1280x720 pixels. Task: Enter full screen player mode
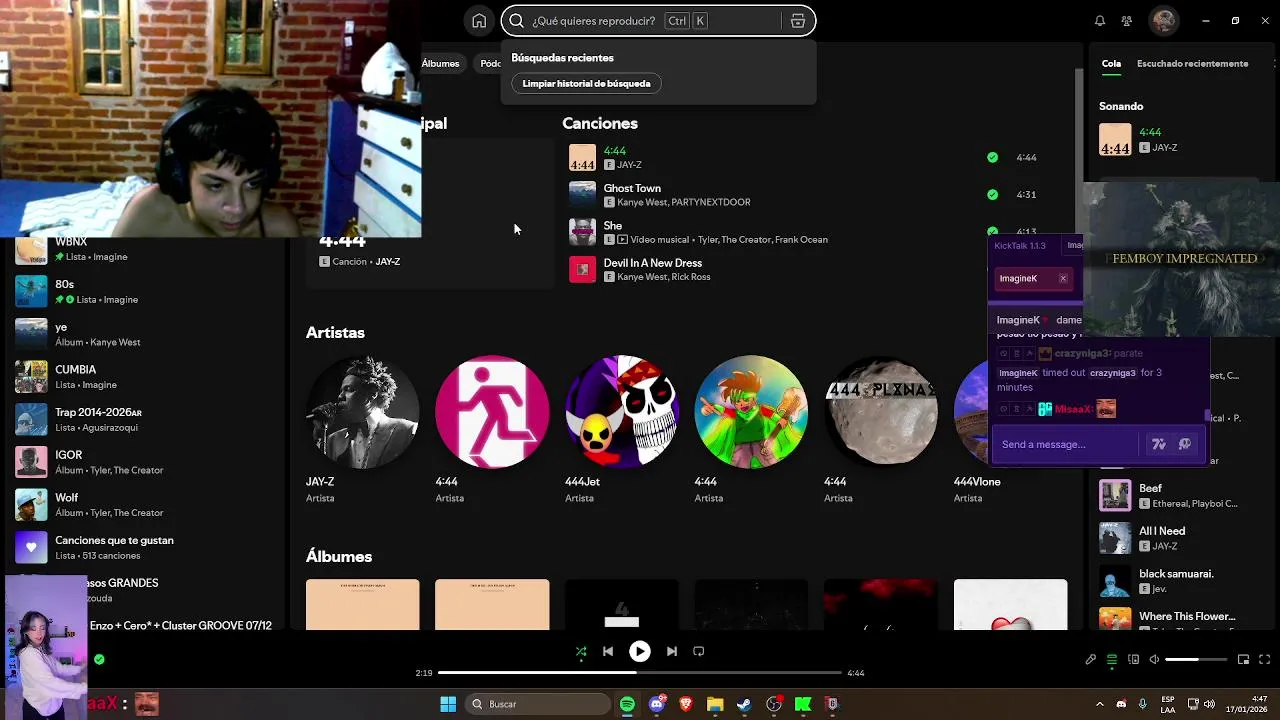coord(1265,659)
